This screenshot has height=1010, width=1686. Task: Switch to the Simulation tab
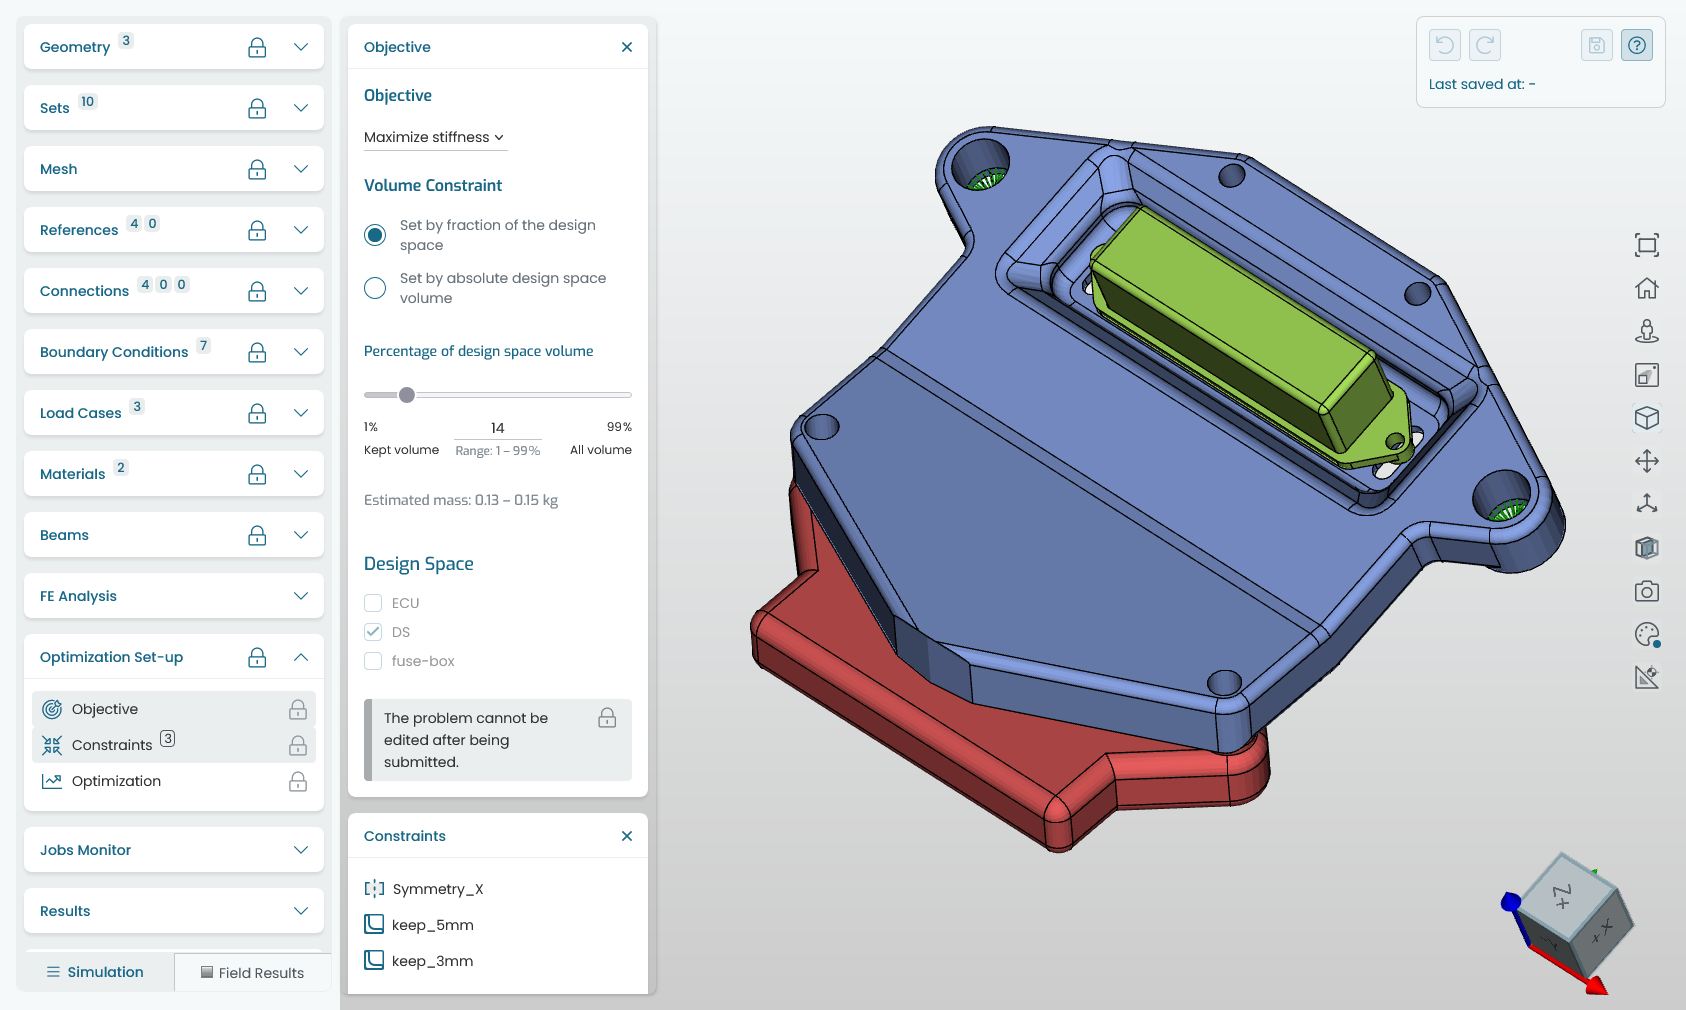pyautogui.click(x=95, y=972)
